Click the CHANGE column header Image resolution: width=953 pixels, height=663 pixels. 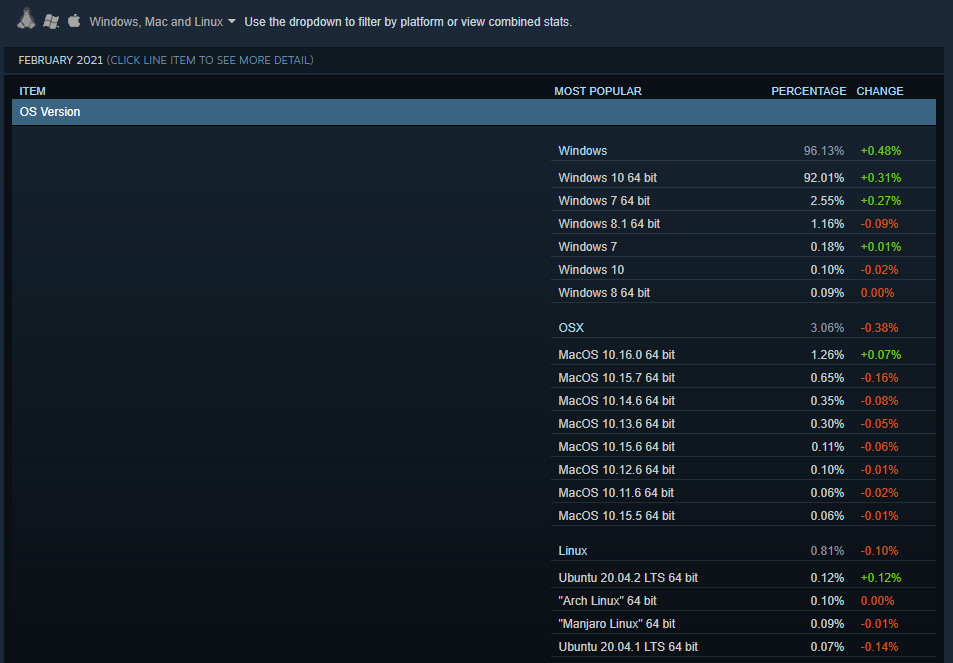coord(879,91)
